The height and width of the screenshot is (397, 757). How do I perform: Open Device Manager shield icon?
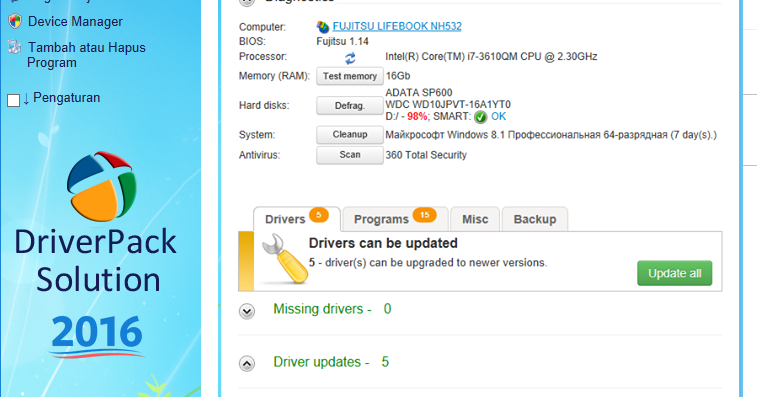click(x=15, y=21)
